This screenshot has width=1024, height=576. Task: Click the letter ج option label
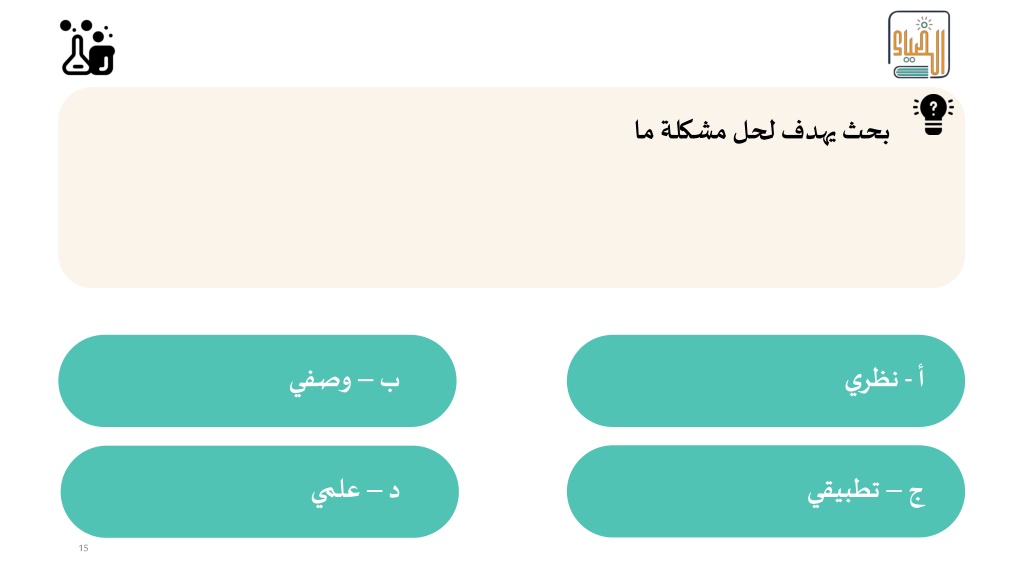point(916,495)
